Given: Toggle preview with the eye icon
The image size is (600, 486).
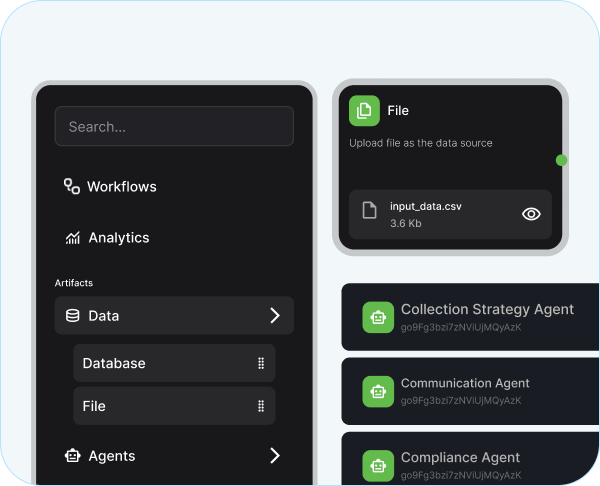Looking at the screenshot, I should (x=531, y=214).
